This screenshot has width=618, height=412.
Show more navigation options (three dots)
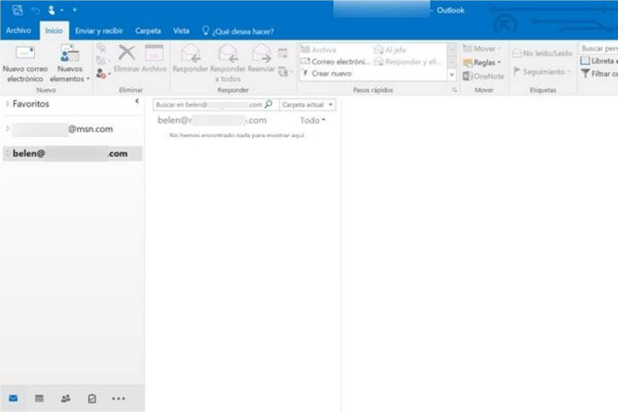(119, 398)
